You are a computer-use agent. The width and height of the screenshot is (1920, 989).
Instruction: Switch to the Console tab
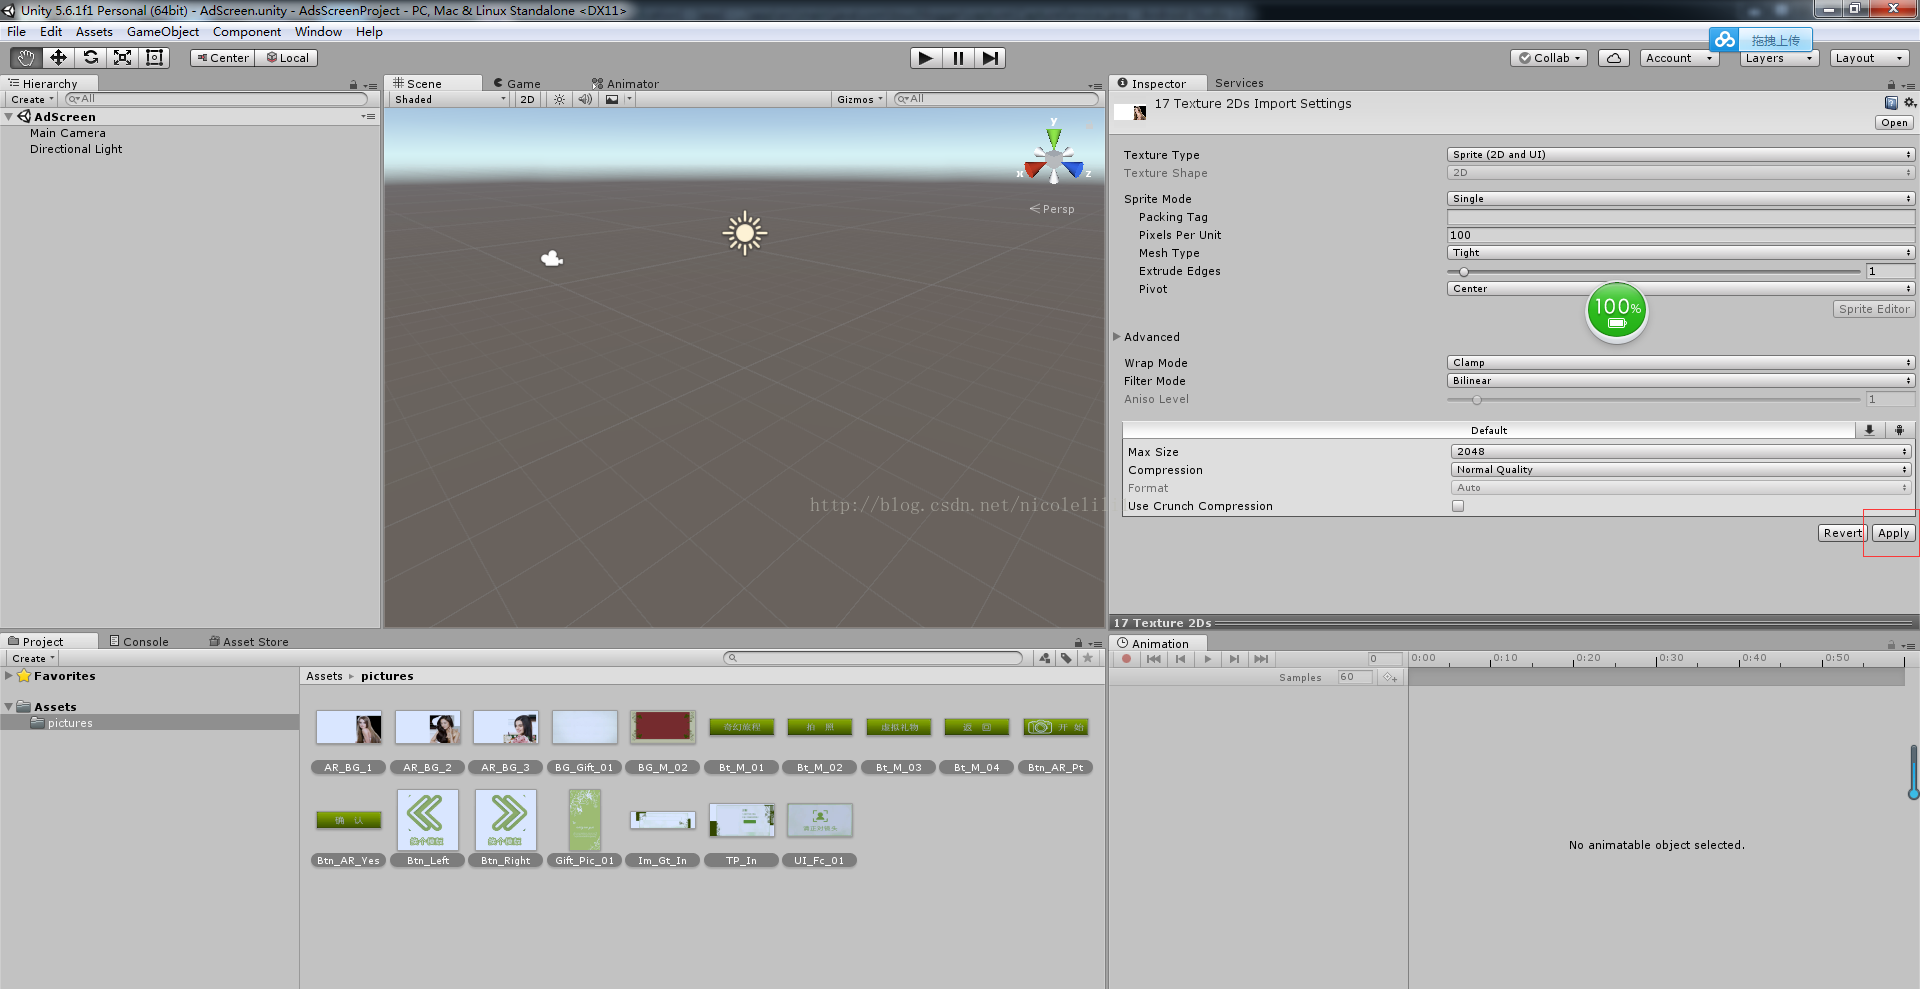(139, 641)
